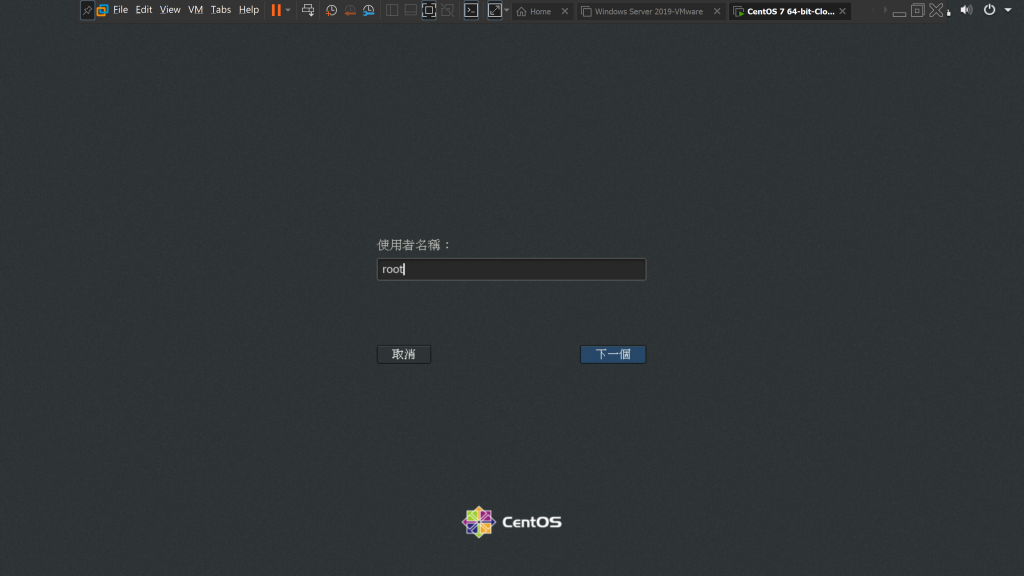Viewport: 1024px width, 576px height.
Task: Open the File menu
Action: coord(120,10)
